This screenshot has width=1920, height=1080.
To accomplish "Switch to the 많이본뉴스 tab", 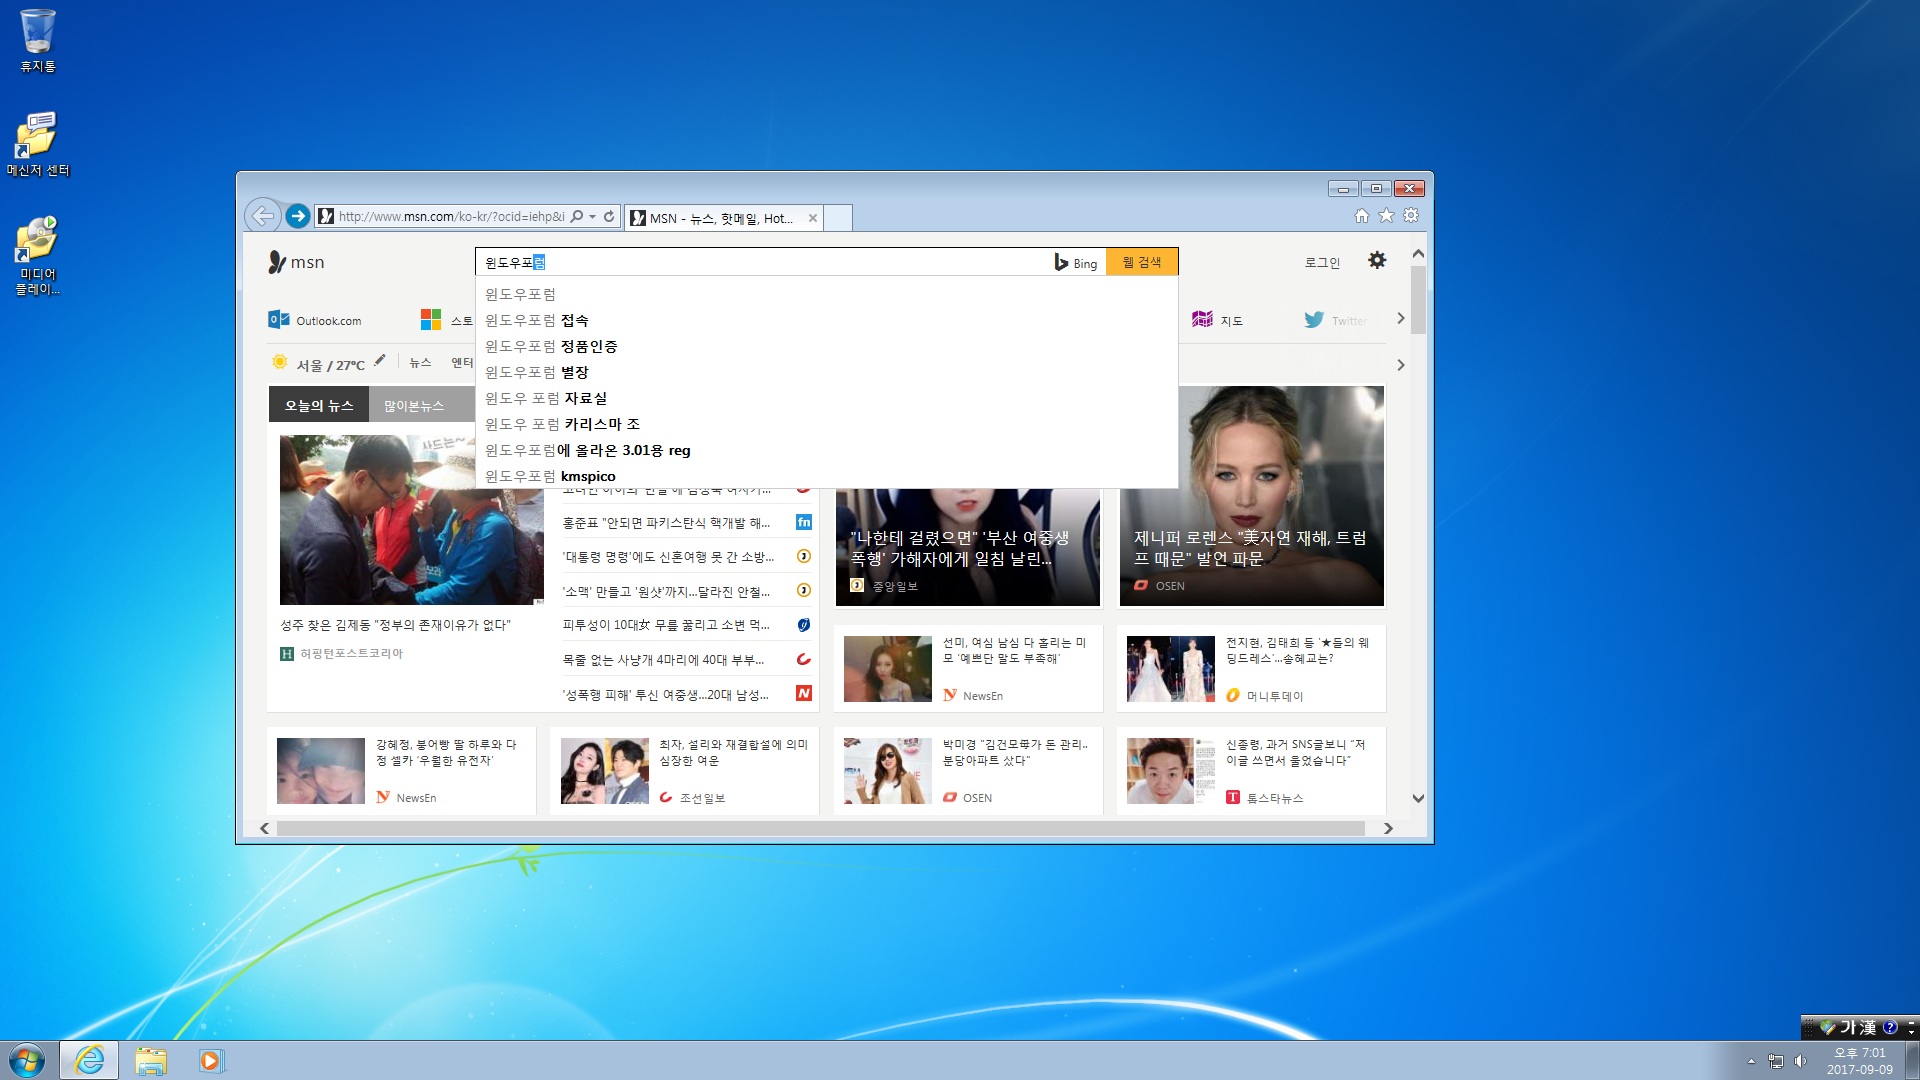I will coord(414,405).
